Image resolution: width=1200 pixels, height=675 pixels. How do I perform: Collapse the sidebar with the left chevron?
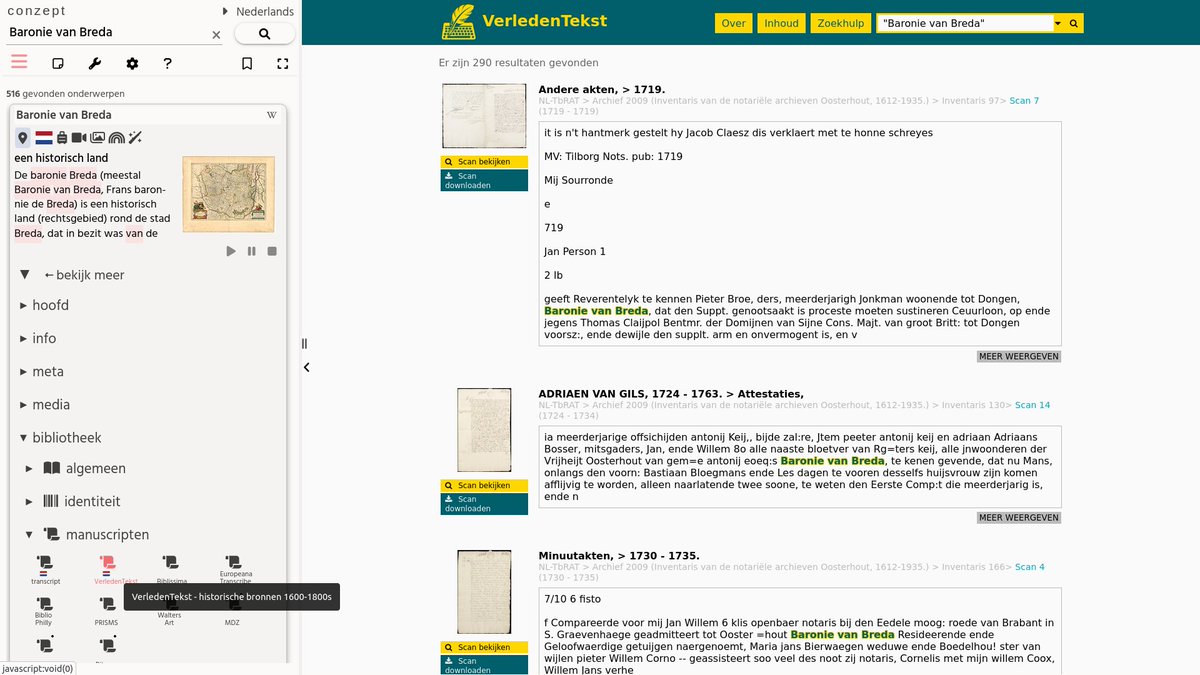click(306, 367)
